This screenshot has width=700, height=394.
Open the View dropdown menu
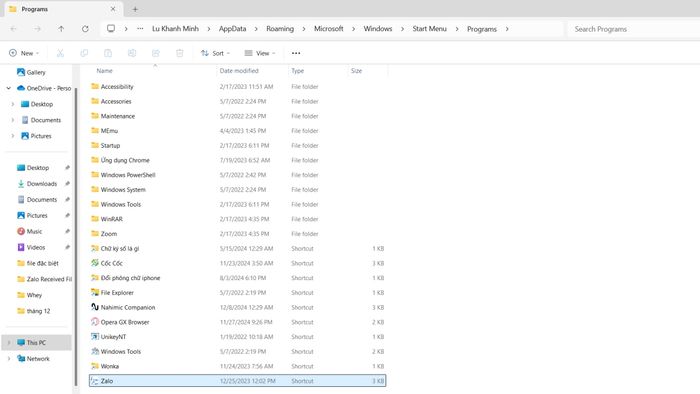point(260,53)
